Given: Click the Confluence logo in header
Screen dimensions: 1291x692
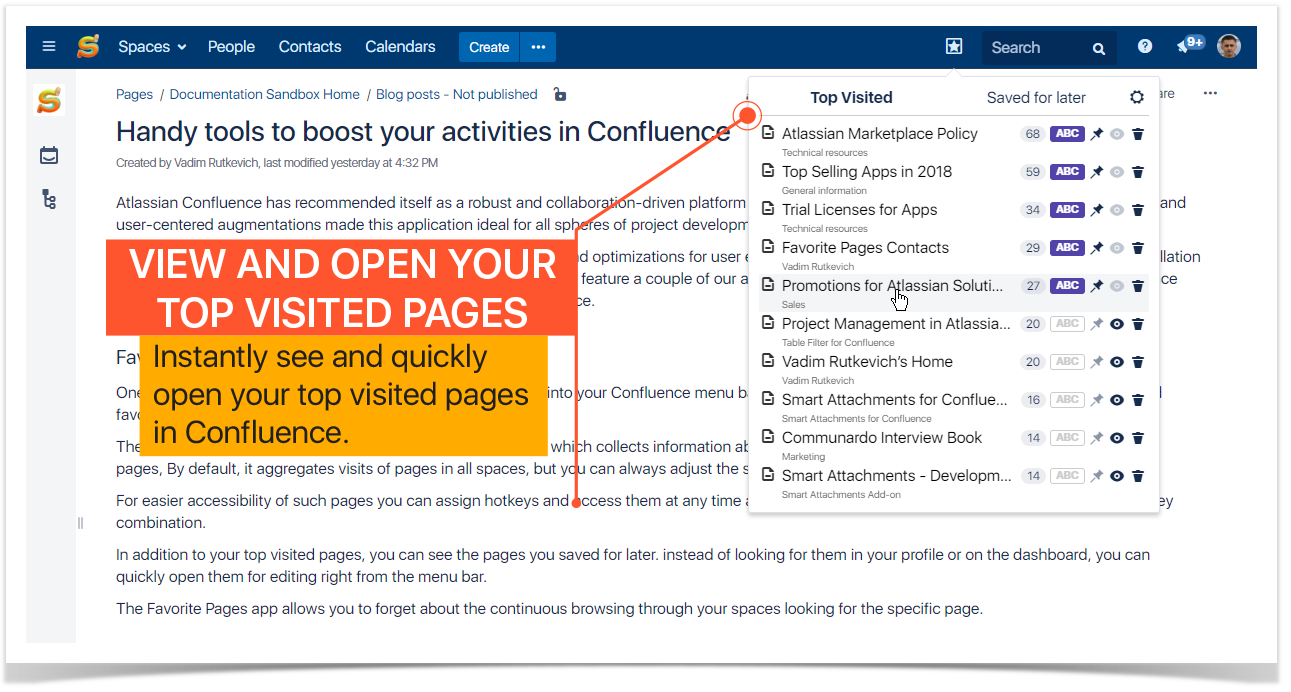Looking at the screenshot, I should [x=89, y=47].
